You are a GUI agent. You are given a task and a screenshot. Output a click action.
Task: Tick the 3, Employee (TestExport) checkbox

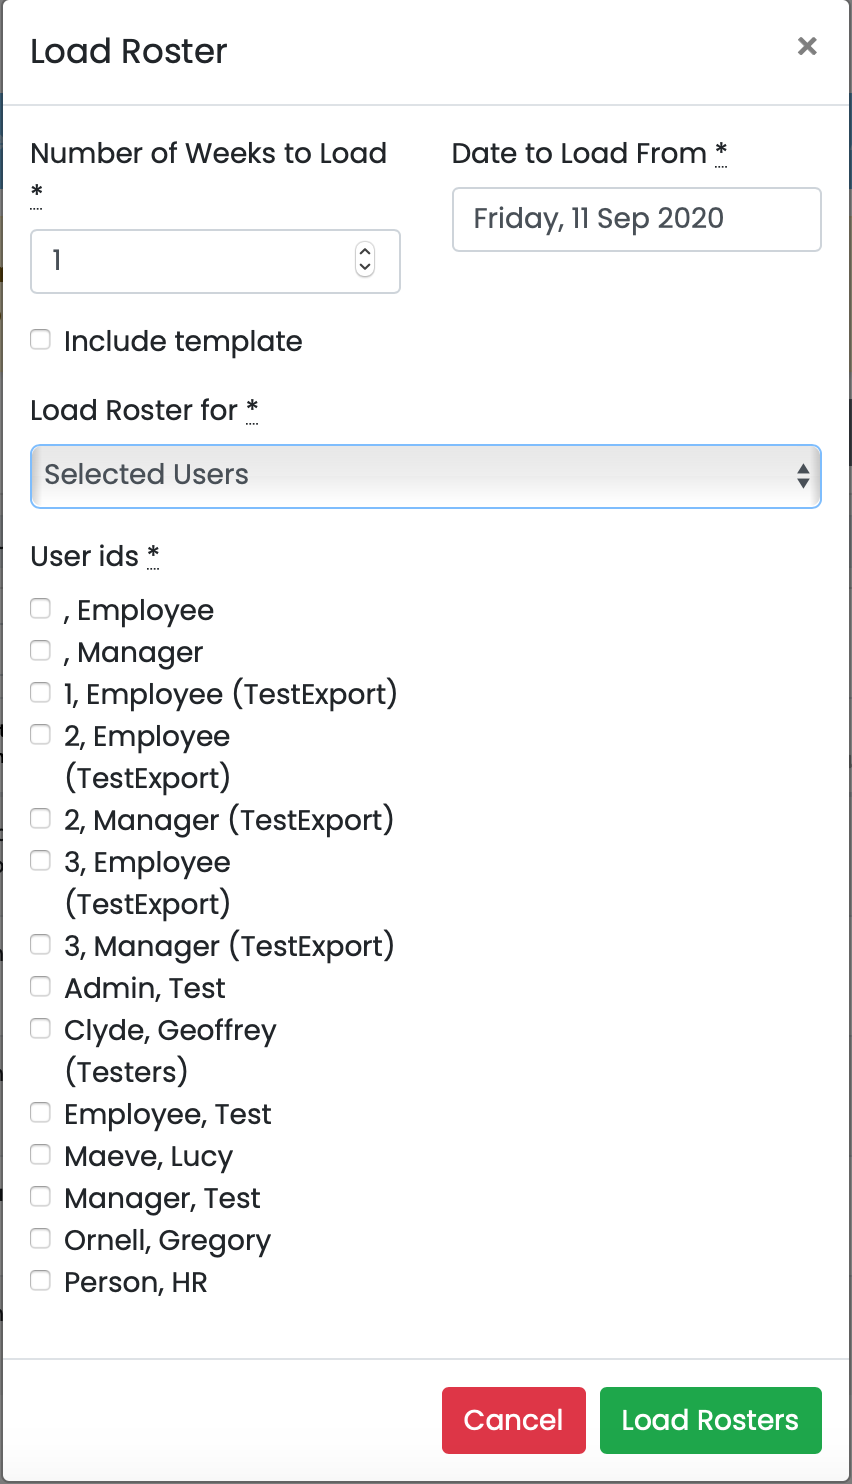41,860
